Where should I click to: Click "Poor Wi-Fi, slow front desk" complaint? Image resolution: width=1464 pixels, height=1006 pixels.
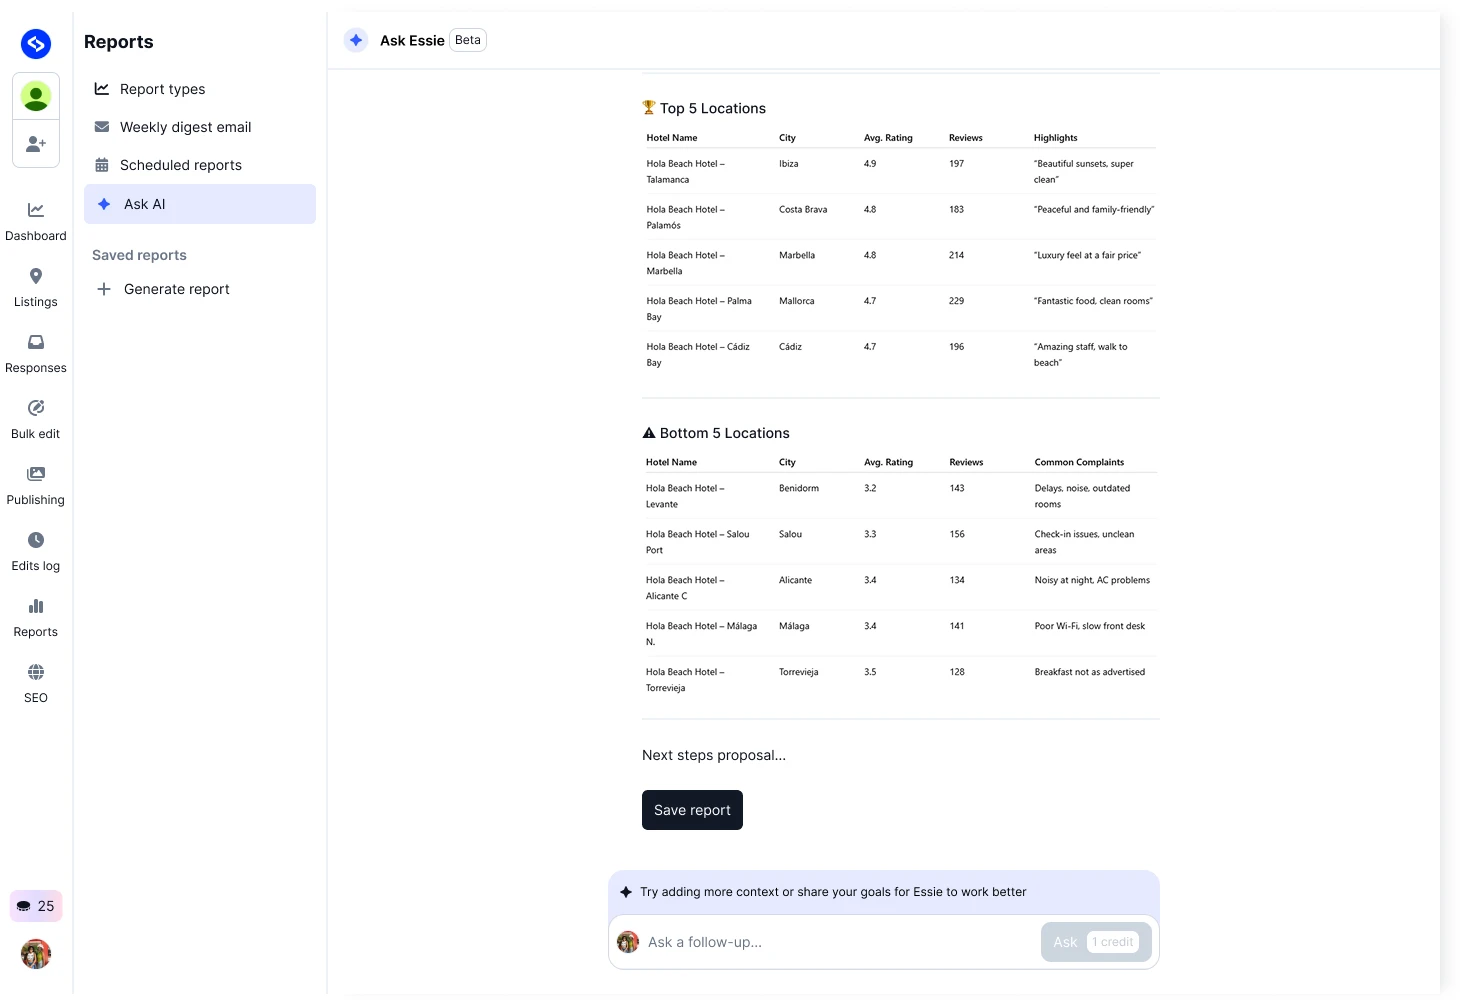1090,626
